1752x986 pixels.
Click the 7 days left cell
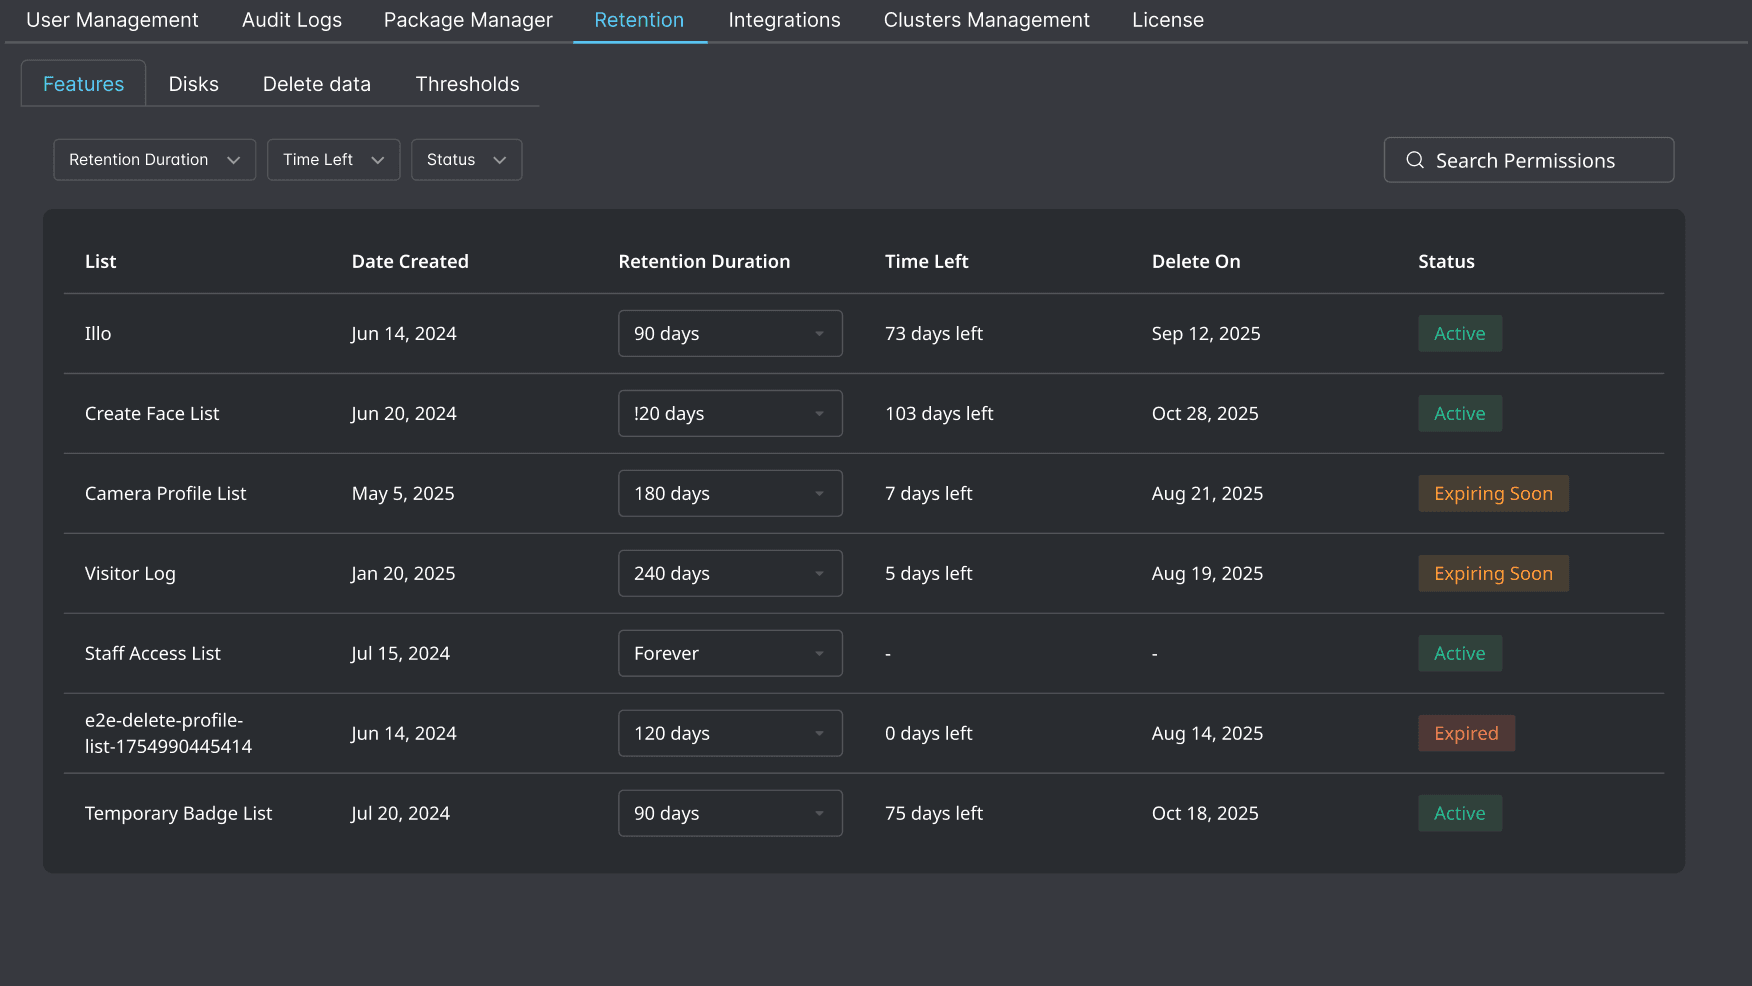pos(929,493)
